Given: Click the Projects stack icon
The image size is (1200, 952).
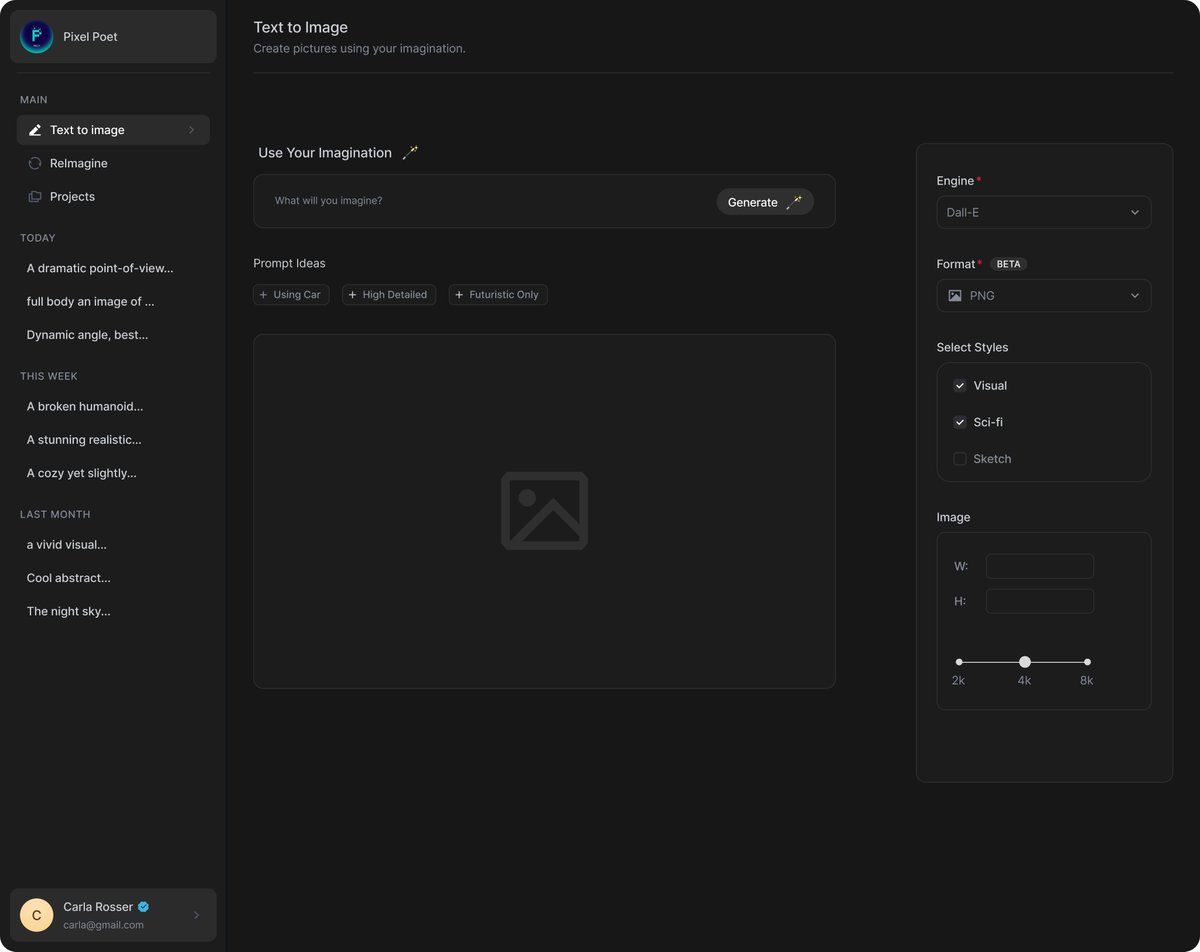Looking at the screenshot, I should (x=35, y=197).
